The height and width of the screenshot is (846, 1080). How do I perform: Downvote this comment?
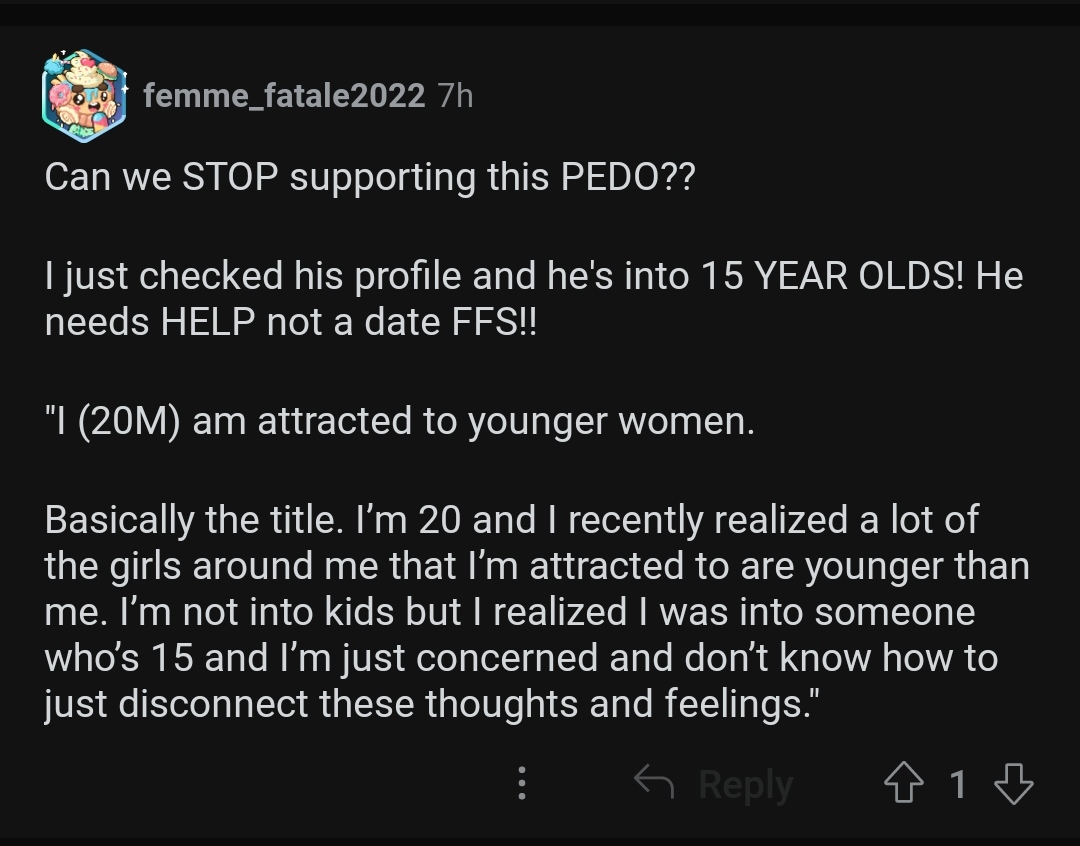[x=1014, y=783]
